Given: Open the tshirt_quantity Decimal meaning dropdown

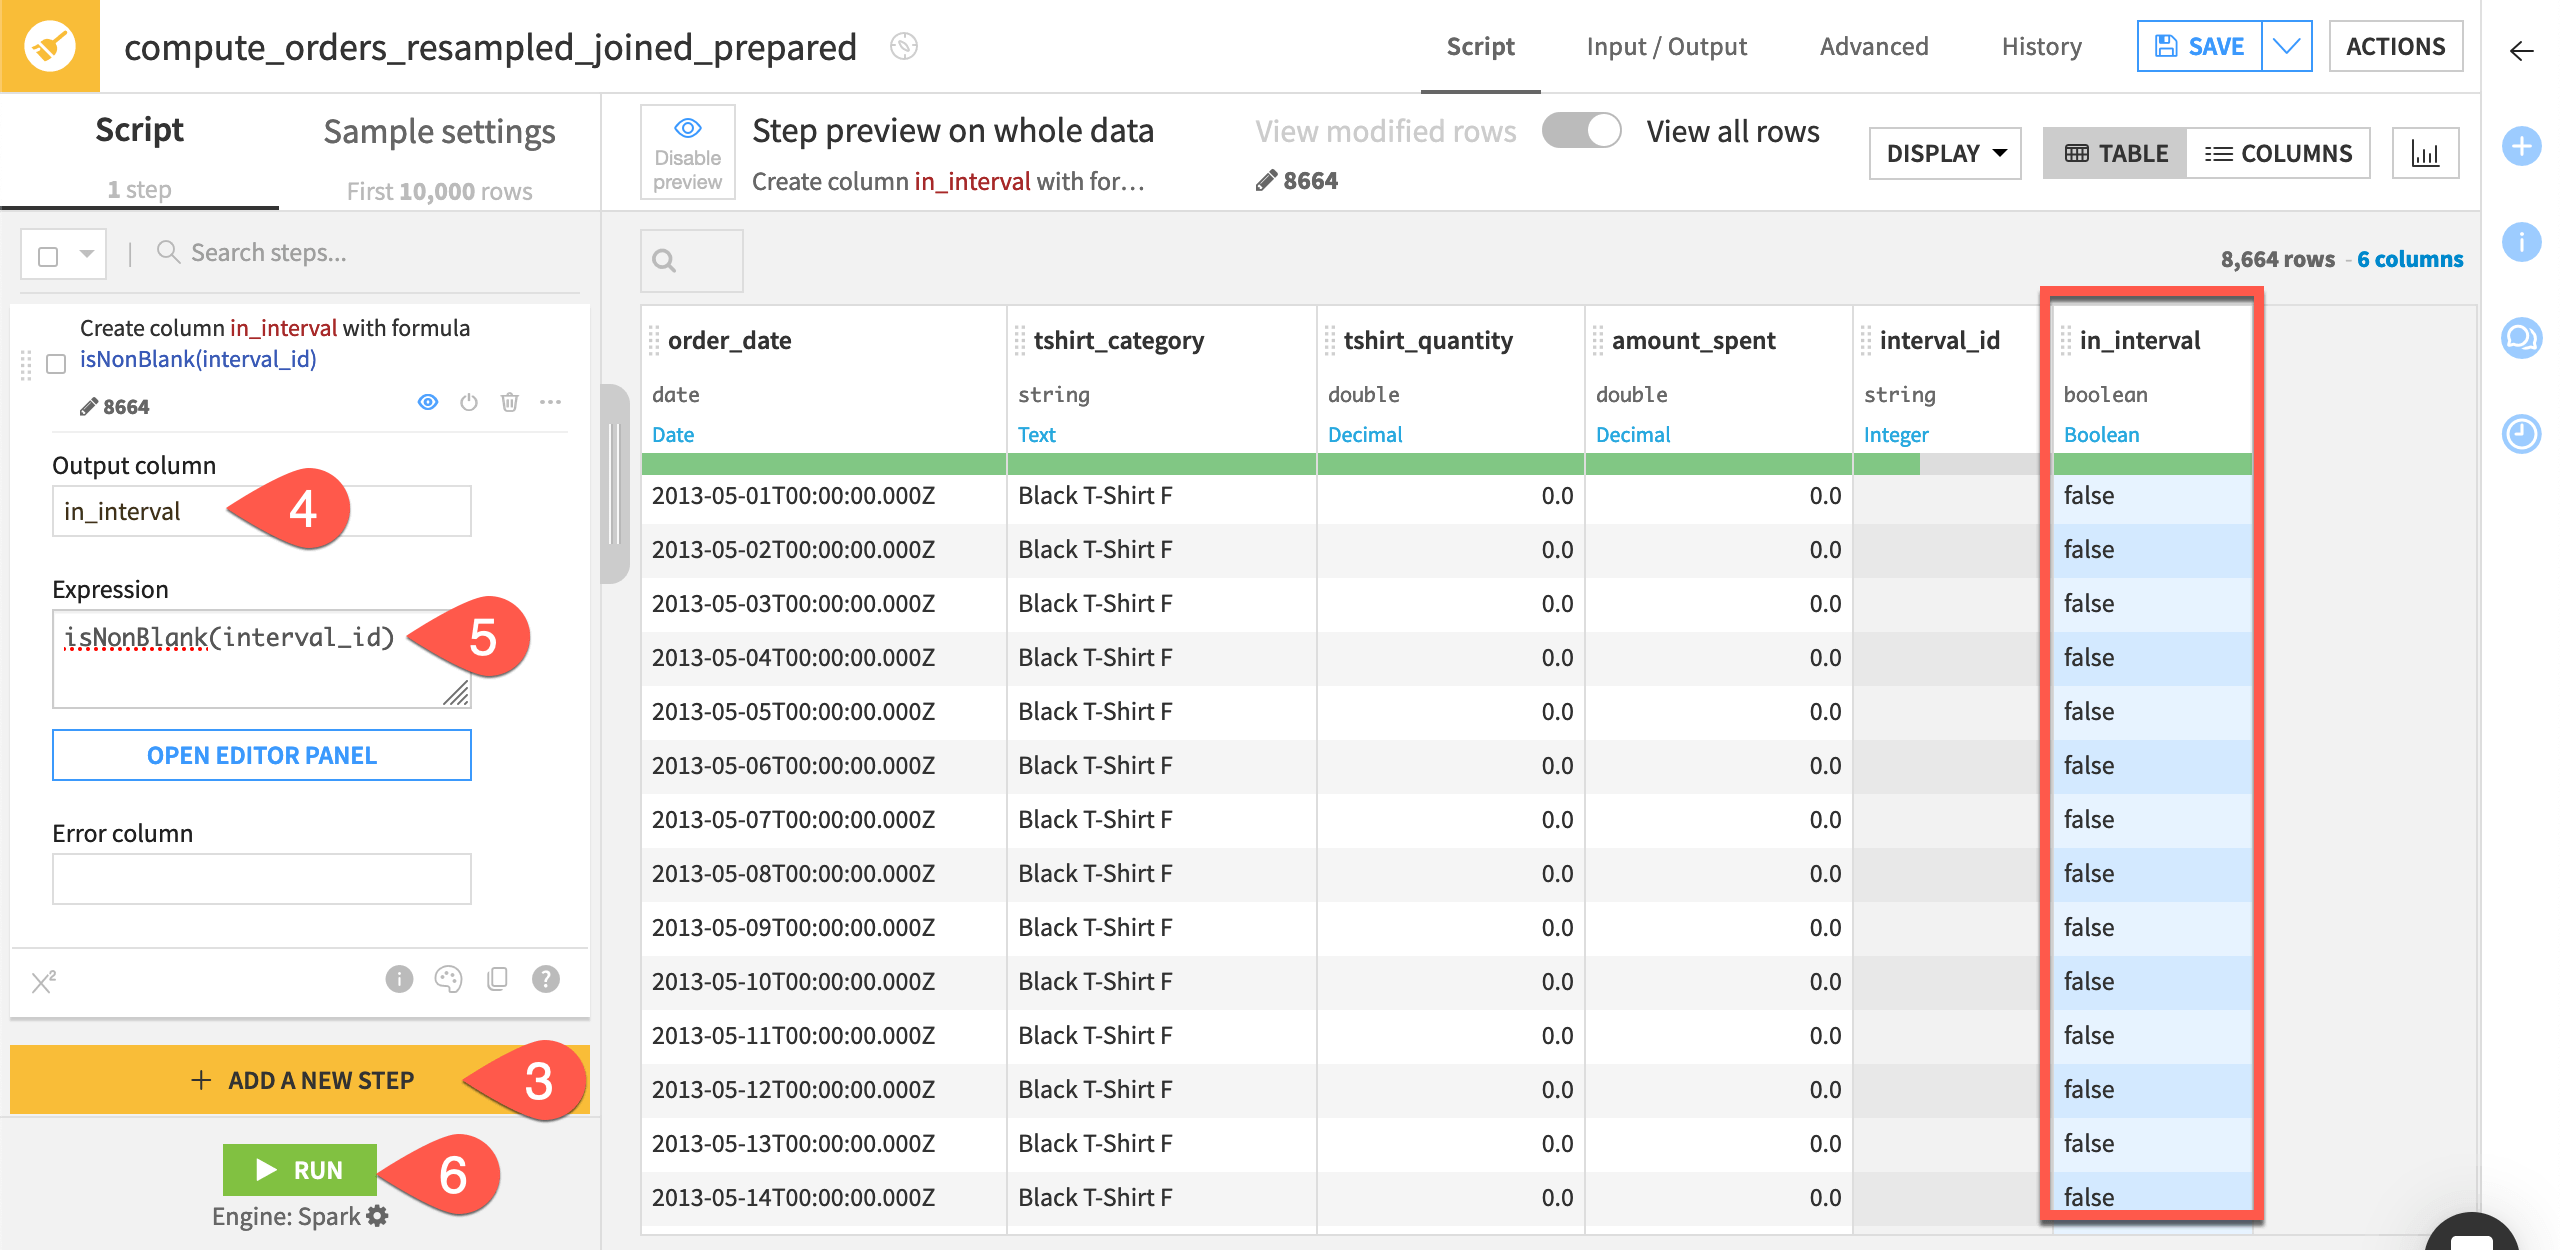Looking at the screenshot, I should pos(1365,434).
